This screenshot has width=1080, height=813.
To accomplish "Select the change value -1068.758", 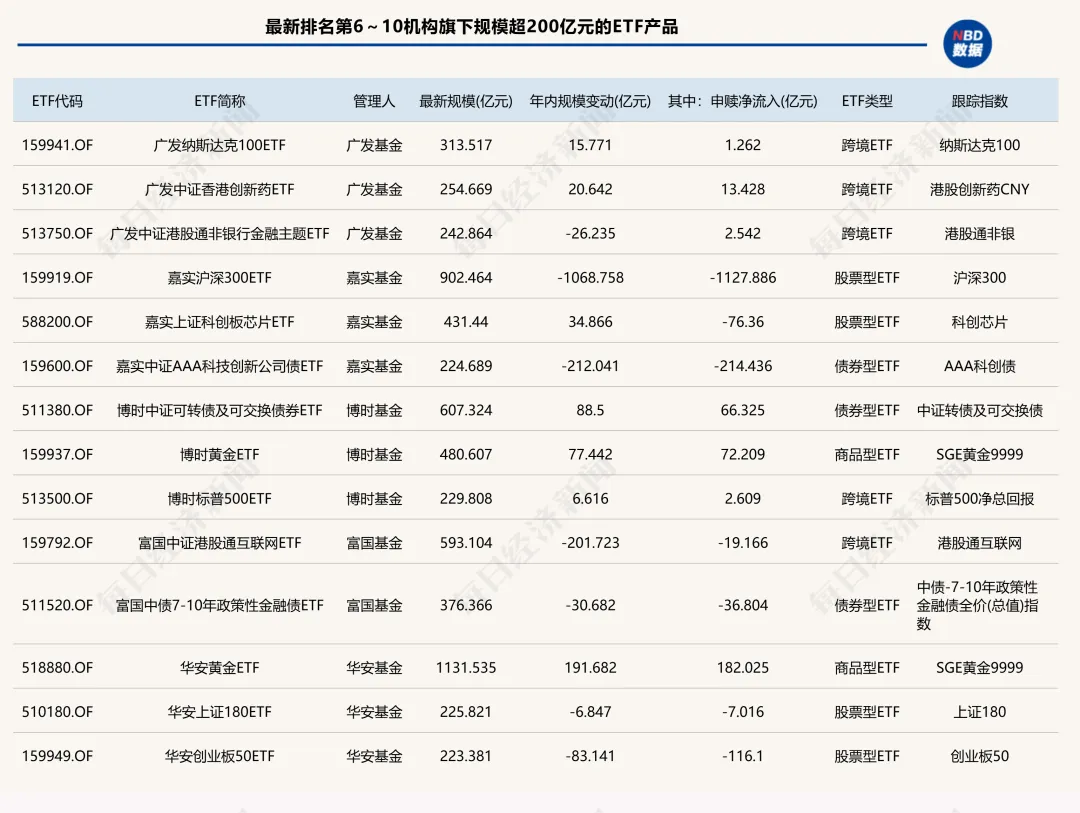I will 590,278.
